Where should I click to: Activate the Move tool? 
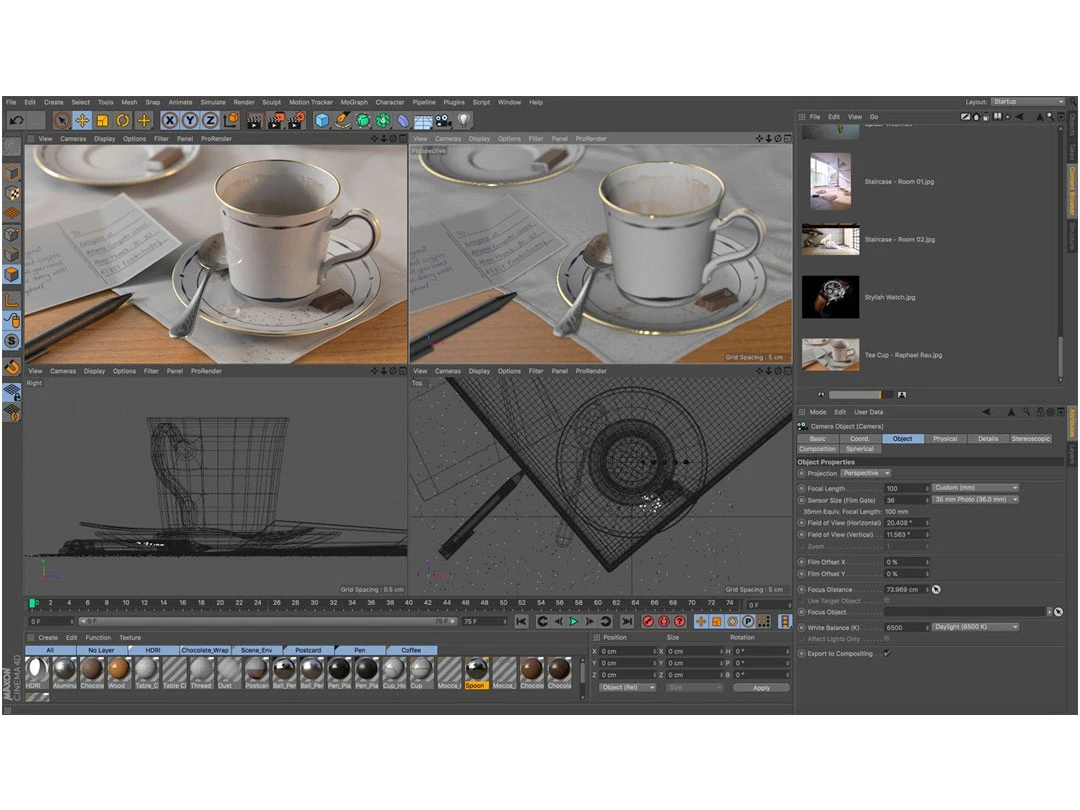82,121
